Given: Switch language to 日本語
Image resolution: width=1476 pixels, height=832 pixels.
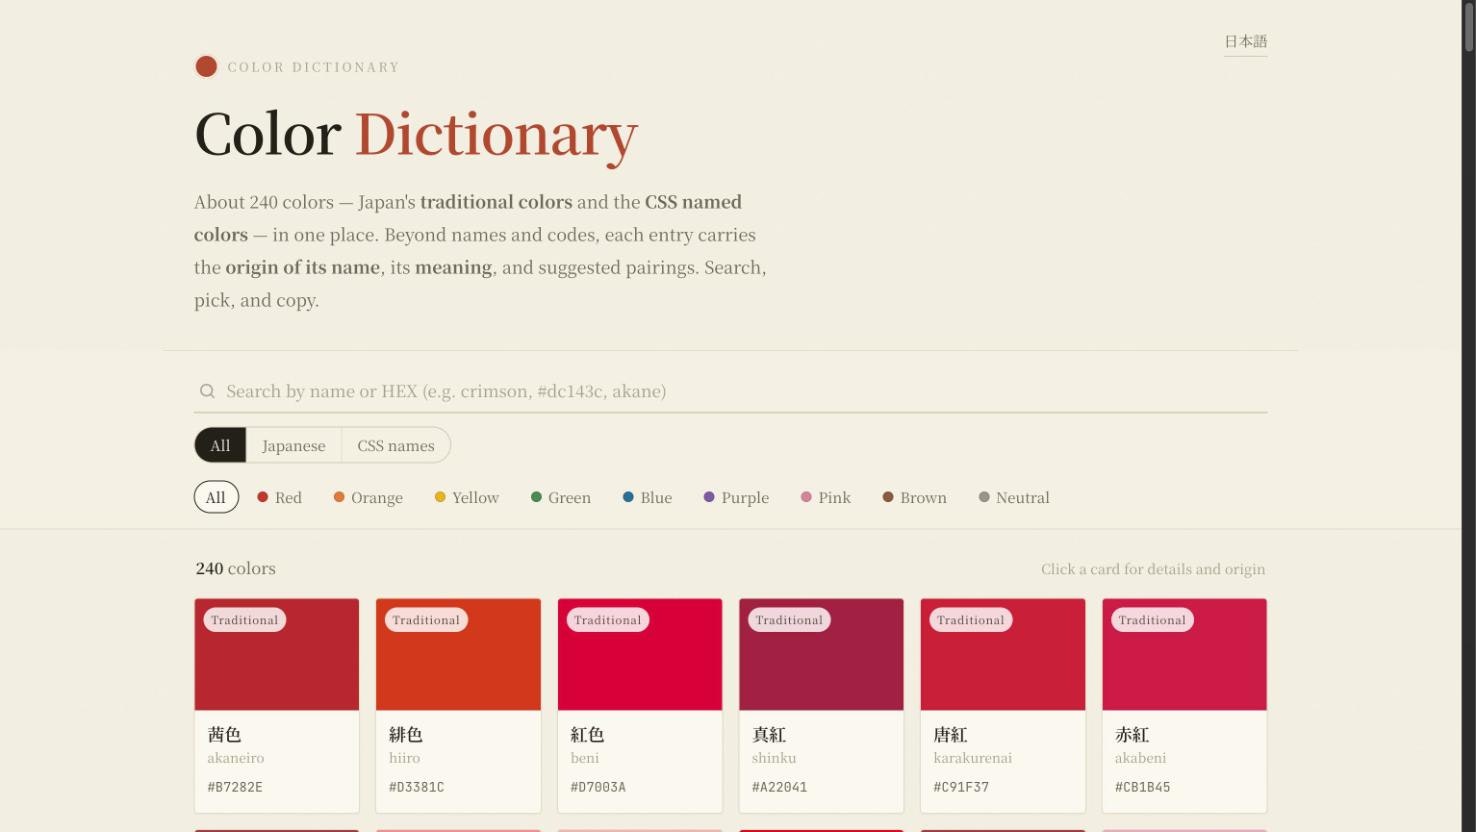Looking at the screenshot, I should coord(1245,42).
